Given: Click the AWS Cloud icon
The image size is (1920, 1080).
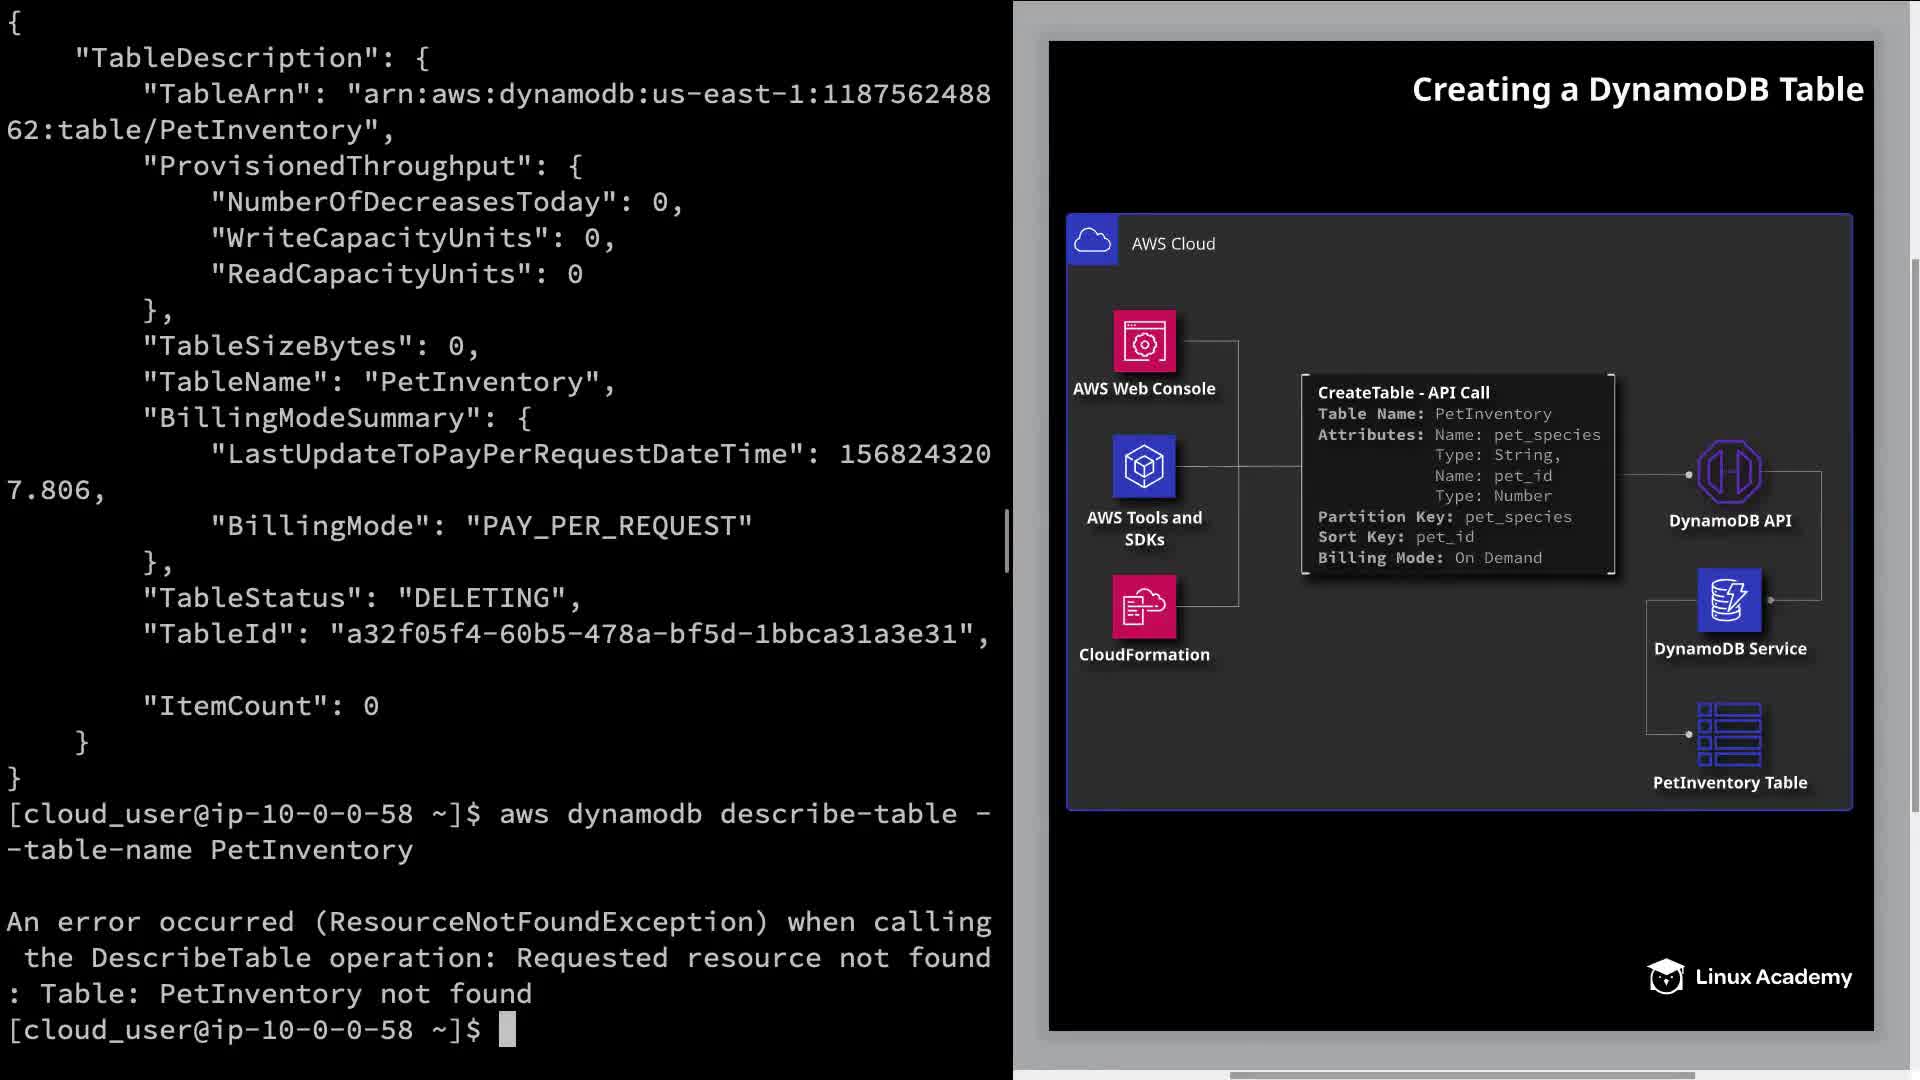Looking at the screenshot, I should [x=1092, y=241].
